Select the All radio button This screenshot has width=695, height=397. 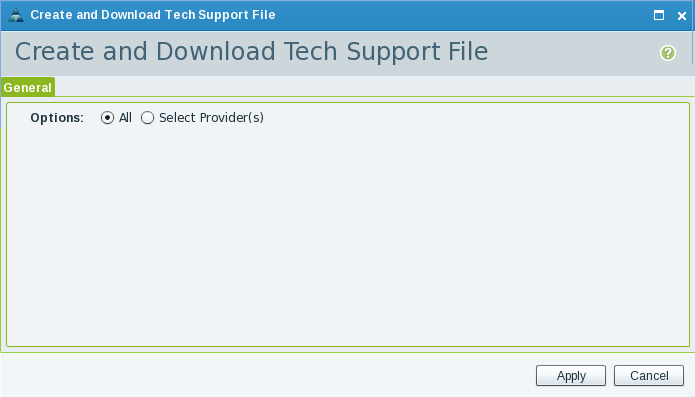tap(107, 117)
